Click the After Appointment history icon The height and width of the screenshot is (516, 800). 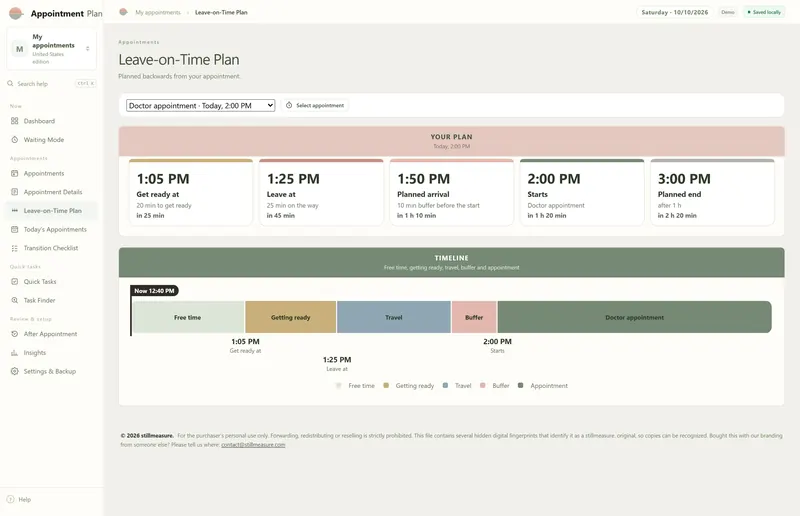click(14, 334)
